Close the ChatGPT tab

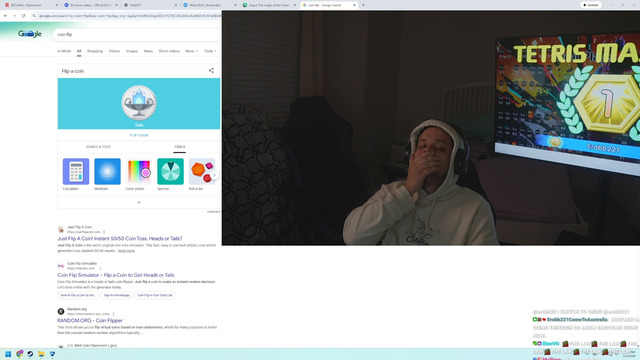coord(176,5)
